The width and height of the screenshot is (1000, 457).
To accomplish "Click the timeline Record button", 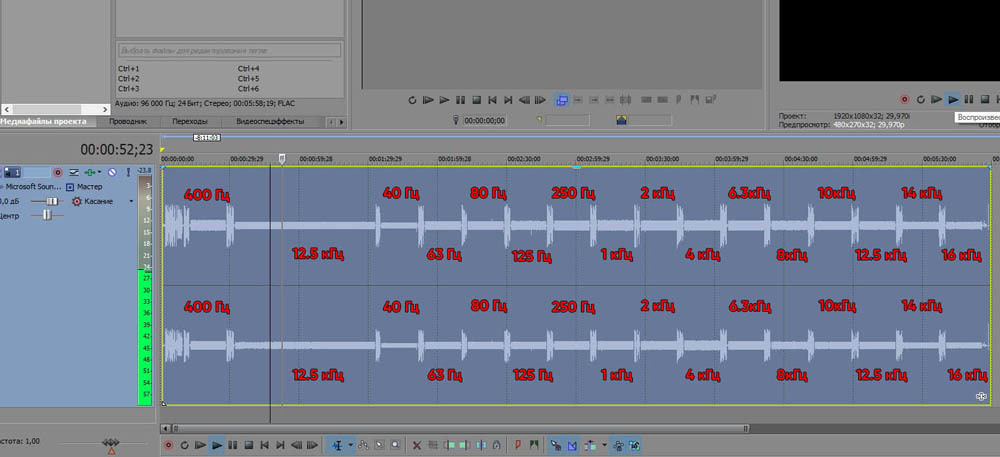I will [x=168, y=445].
